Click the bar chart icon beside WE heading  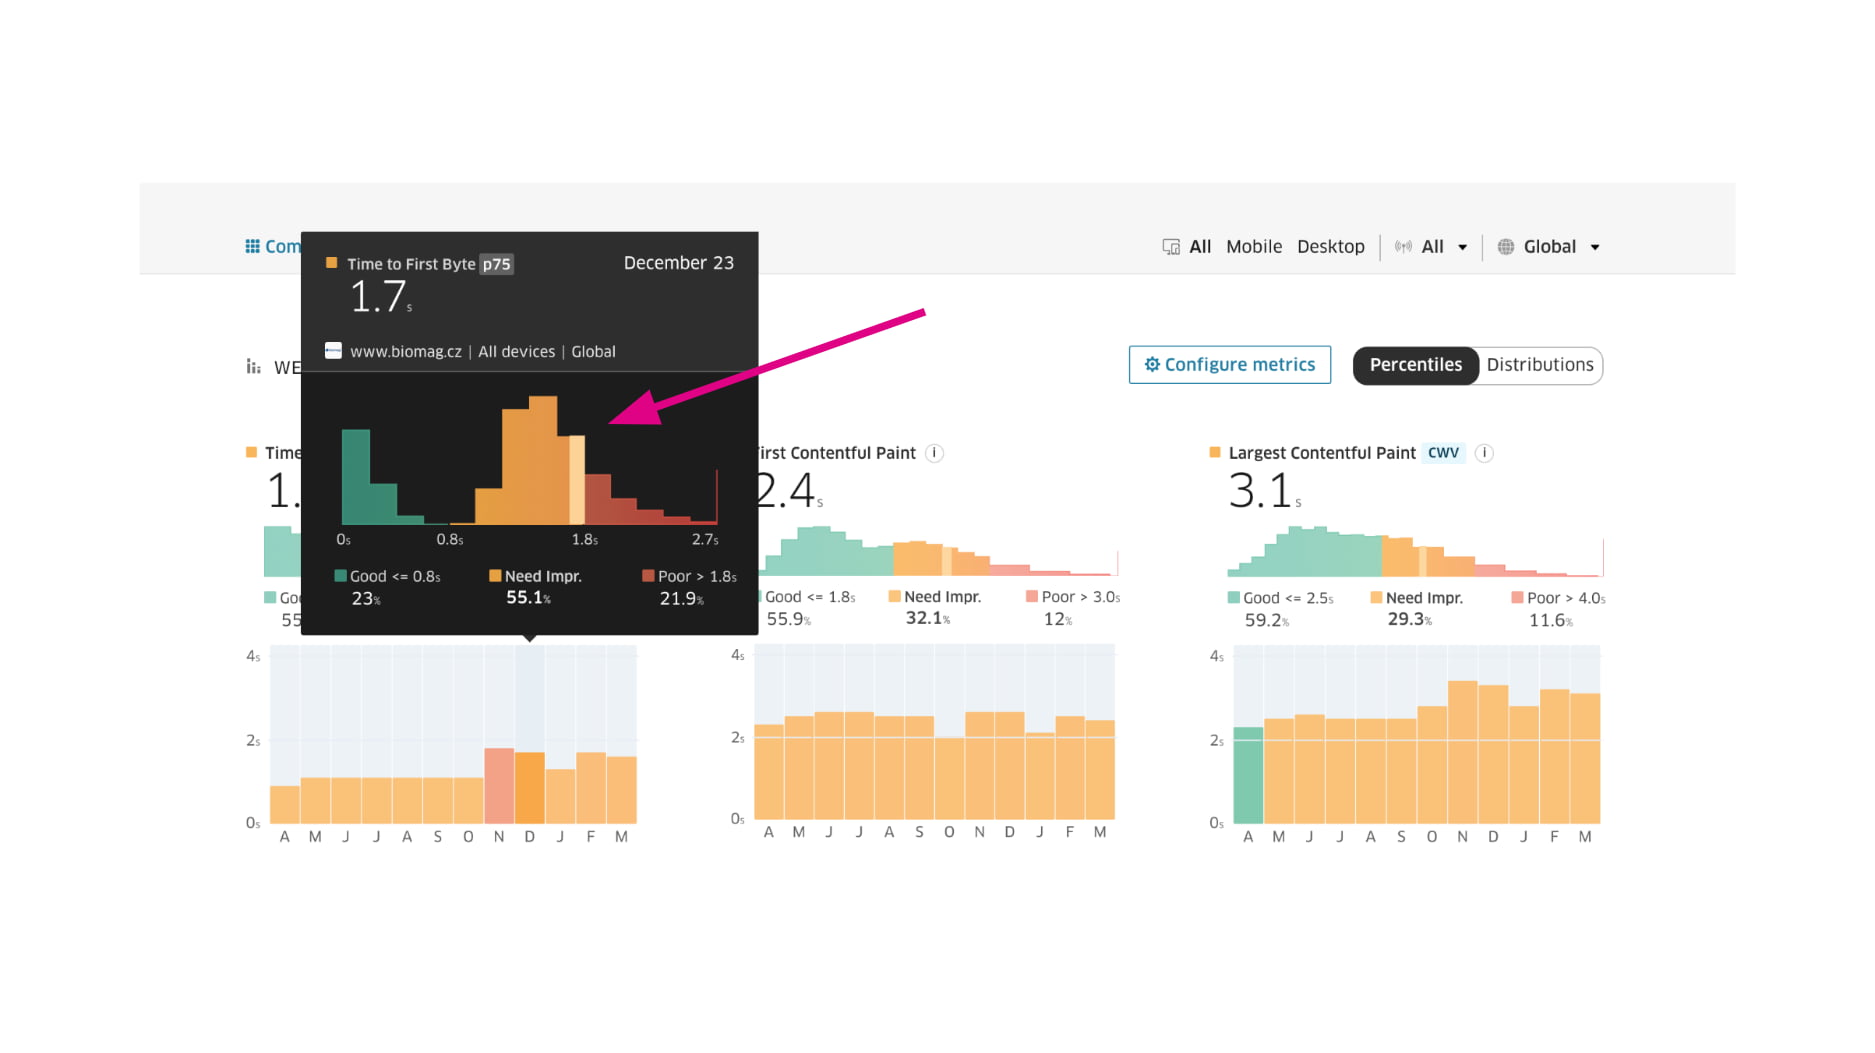[254, 367]
